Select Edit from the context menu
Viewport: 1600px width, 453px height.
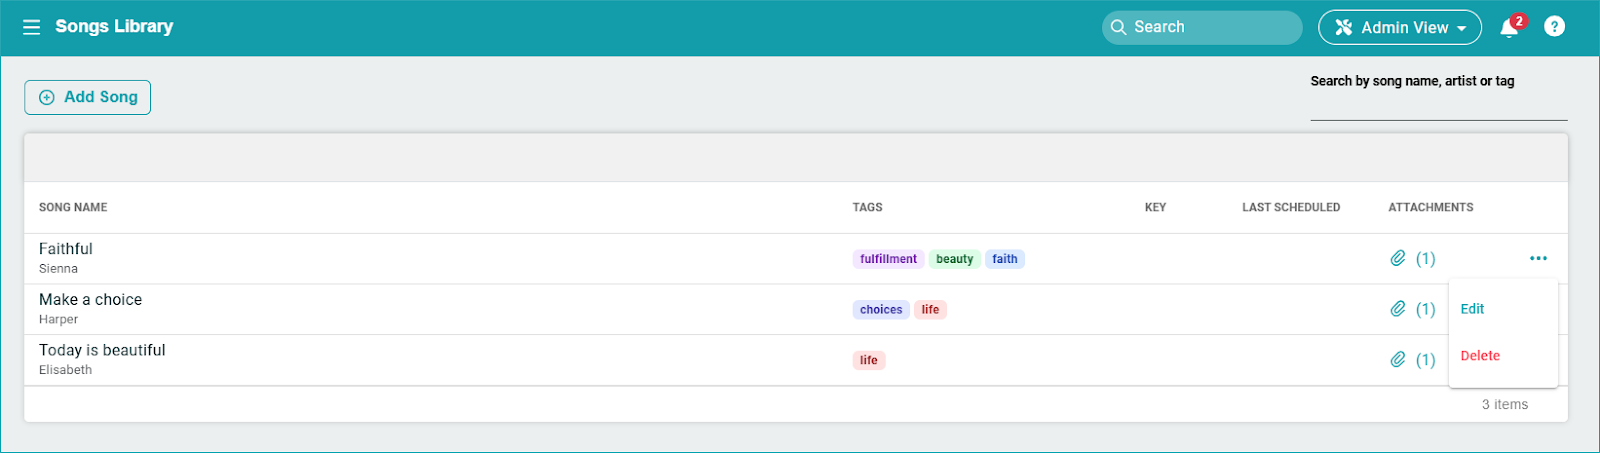(x=1472, y=309)
